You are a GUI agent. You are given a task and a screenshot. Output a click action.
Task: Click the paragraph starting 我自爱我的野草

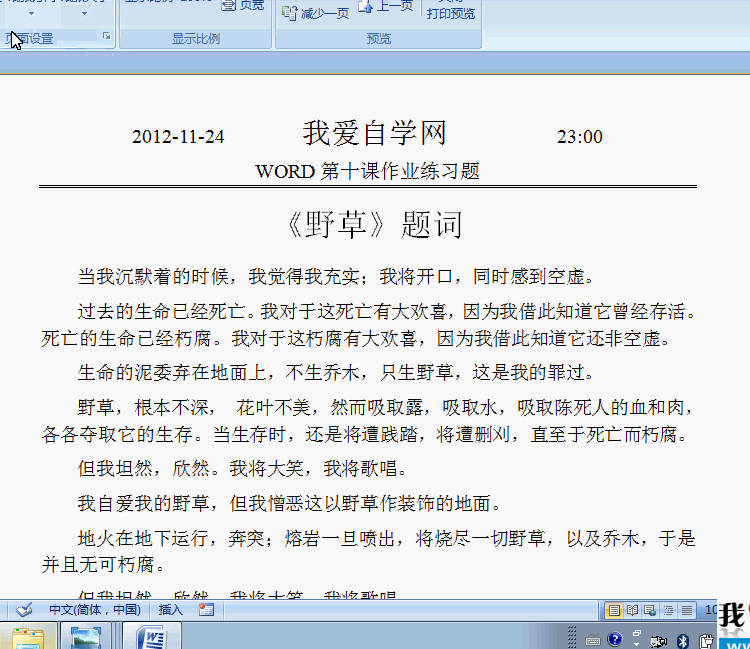pos(289,503)
